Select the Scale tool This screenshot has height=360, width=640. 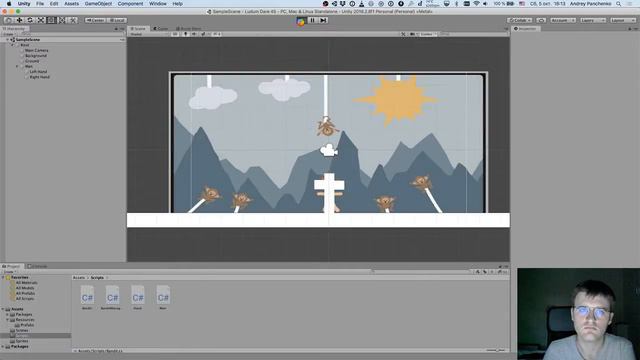coord(40,20)
